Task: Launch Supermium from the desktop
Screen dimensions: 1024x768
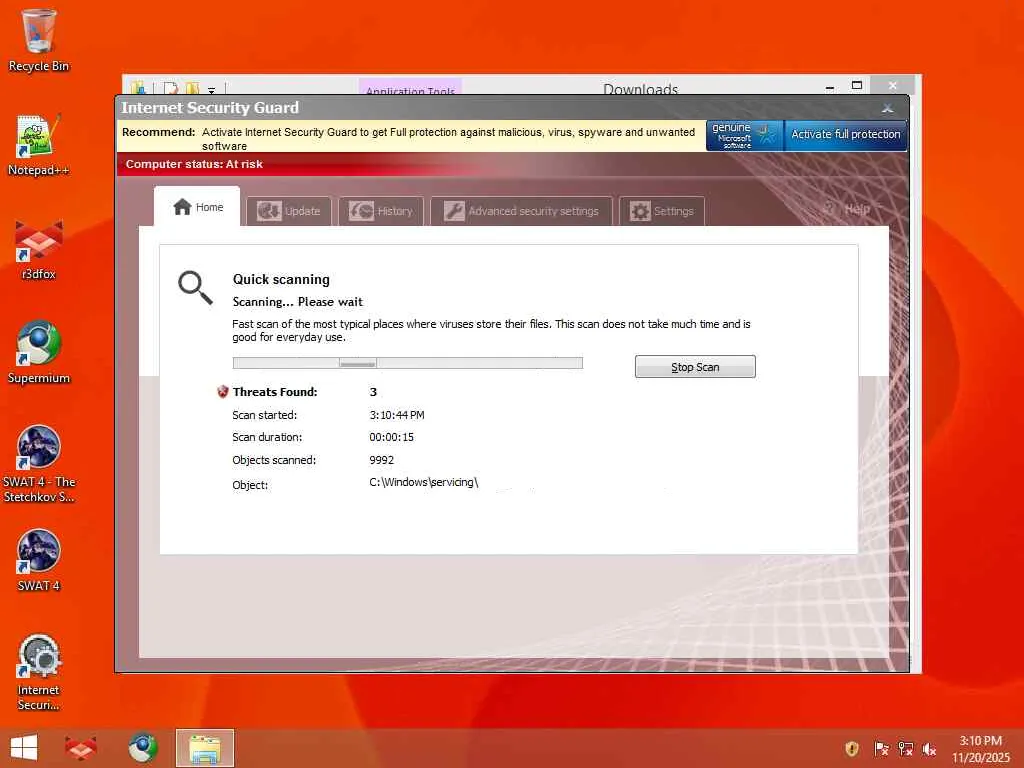Action: click(39, 353)
